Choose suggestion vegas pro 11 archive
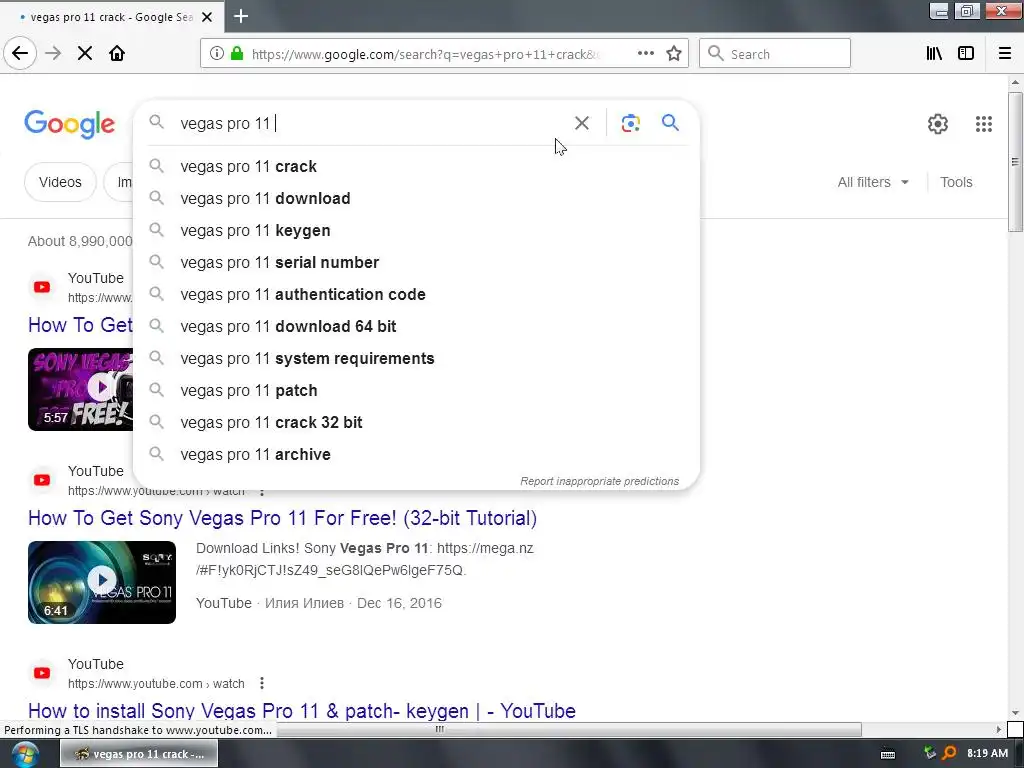Screen dimensions: 1024x768 [416, 455]
